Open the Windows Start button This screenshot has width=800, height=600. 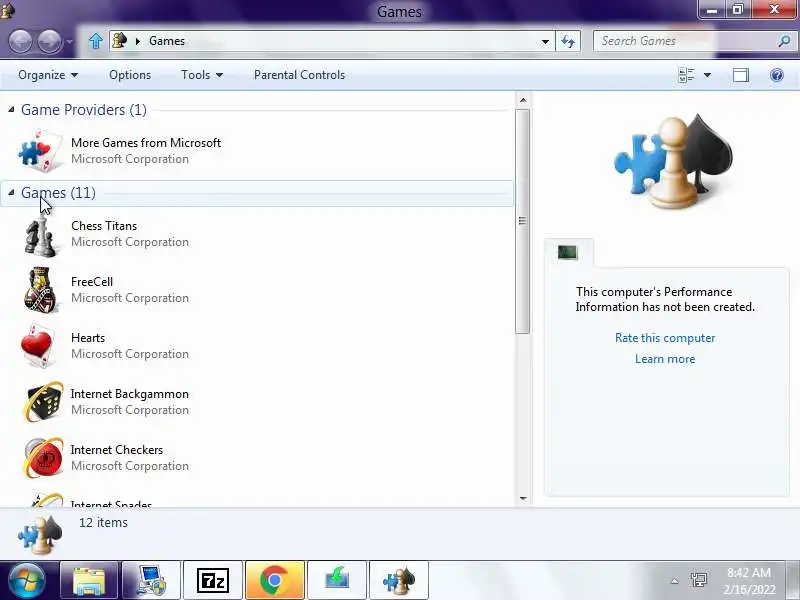point(26,581)
